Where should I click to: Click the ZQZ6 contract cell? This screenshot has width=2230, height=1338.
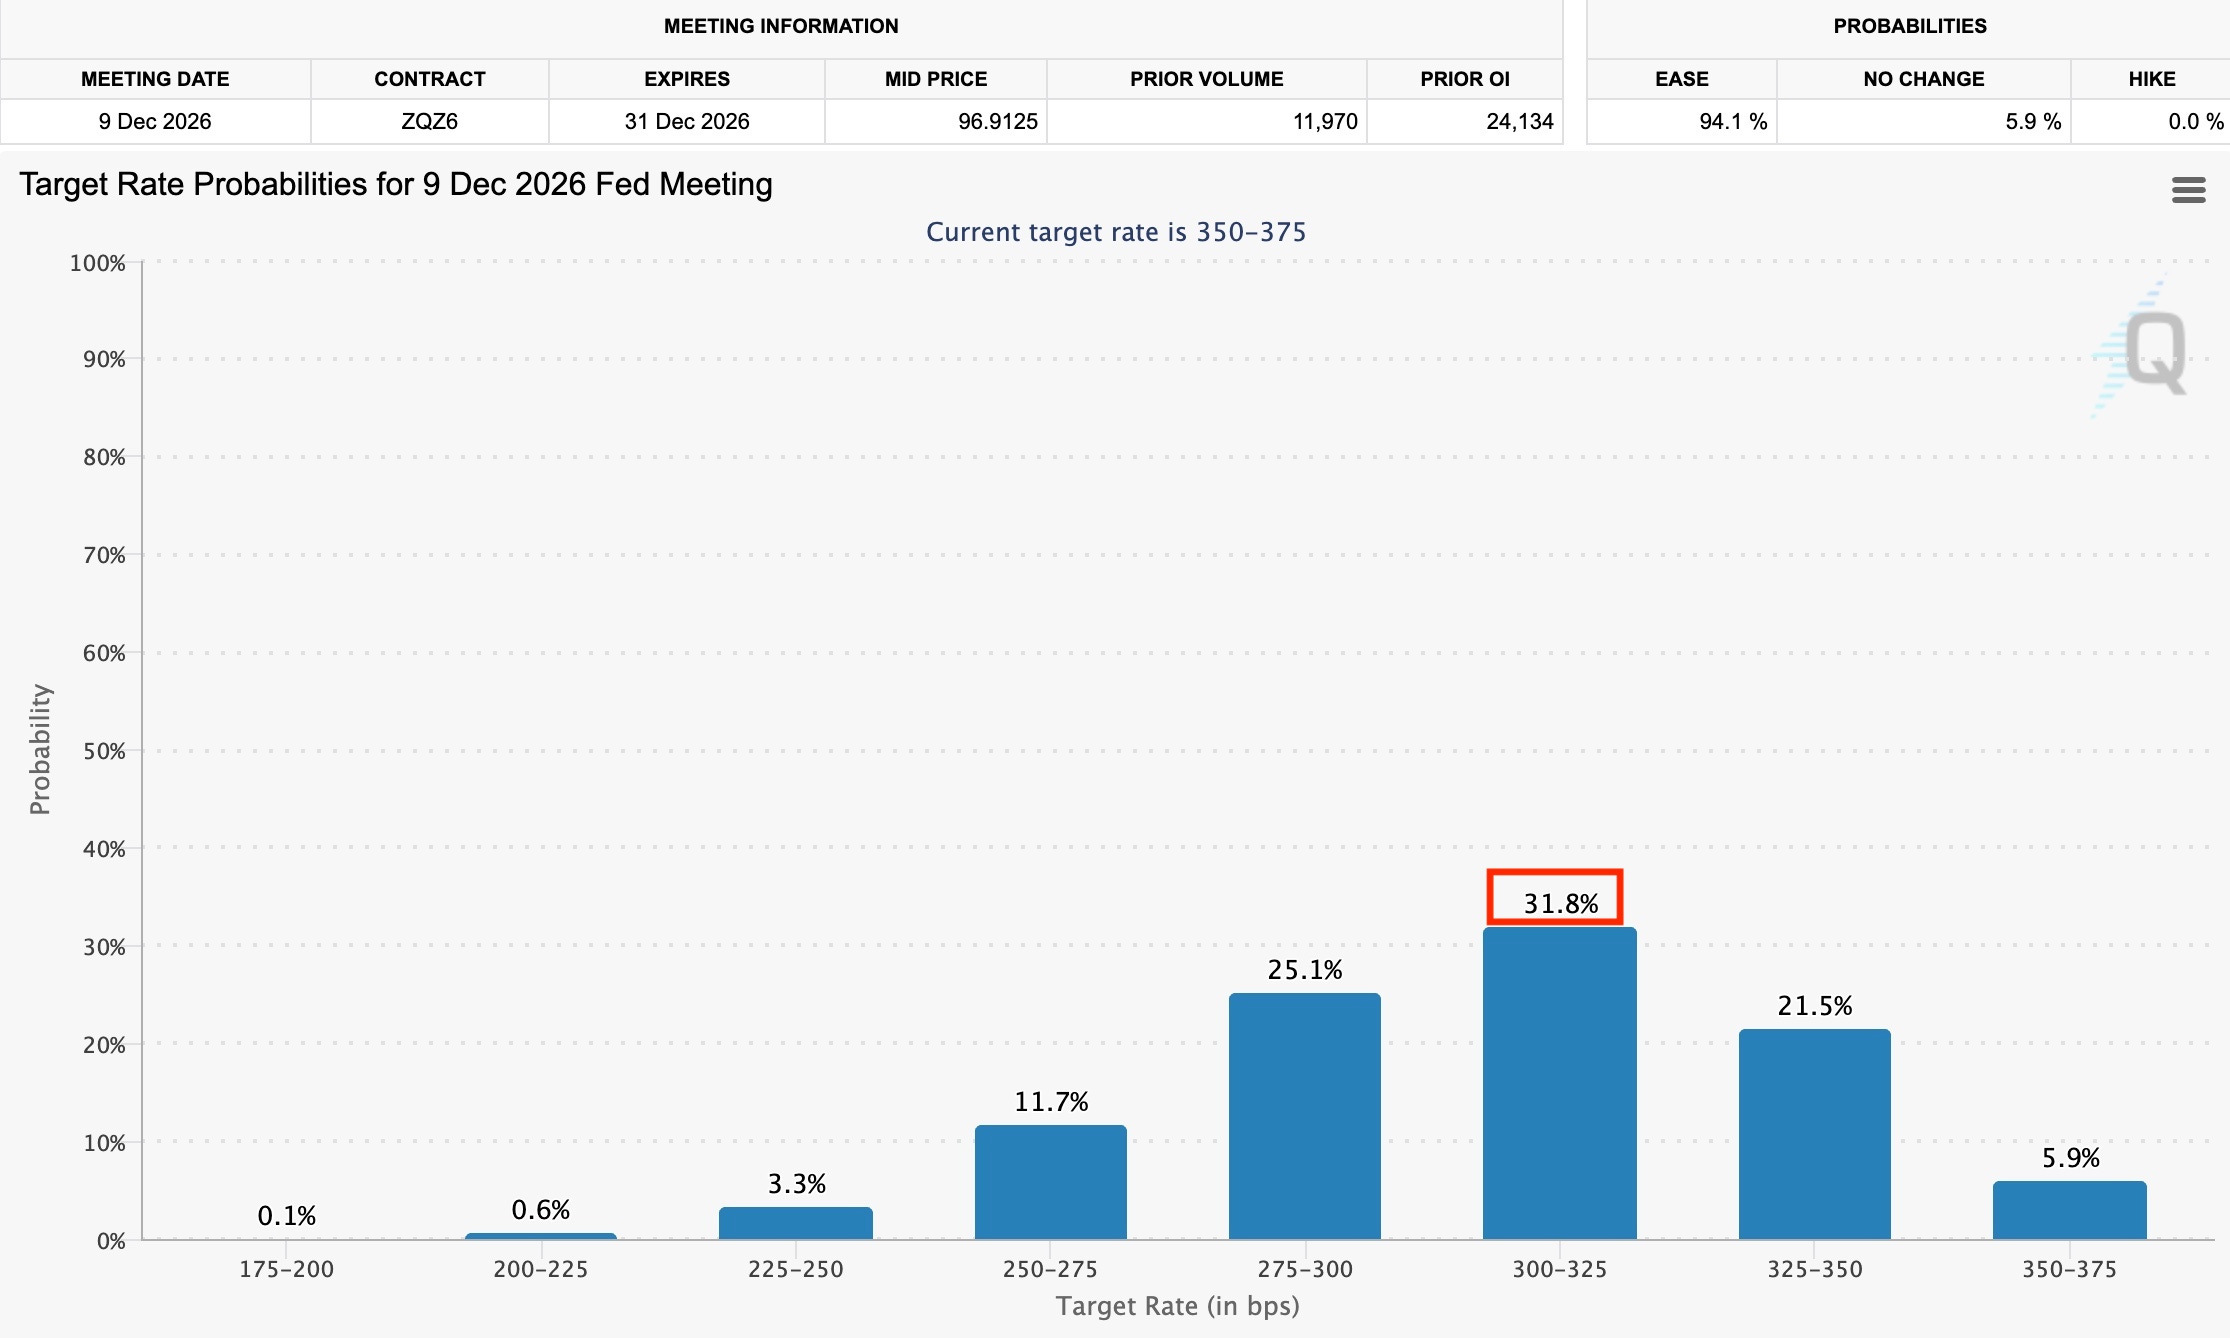429,121
